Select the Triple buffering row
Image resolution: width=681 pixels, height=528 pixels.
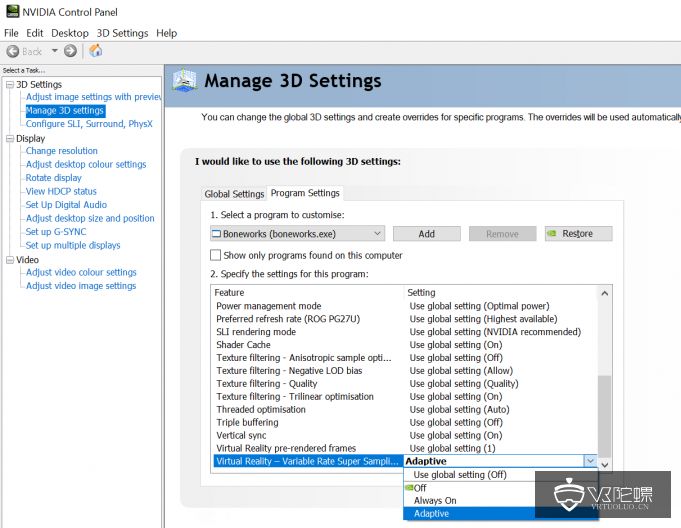click(x=405, y=422)
